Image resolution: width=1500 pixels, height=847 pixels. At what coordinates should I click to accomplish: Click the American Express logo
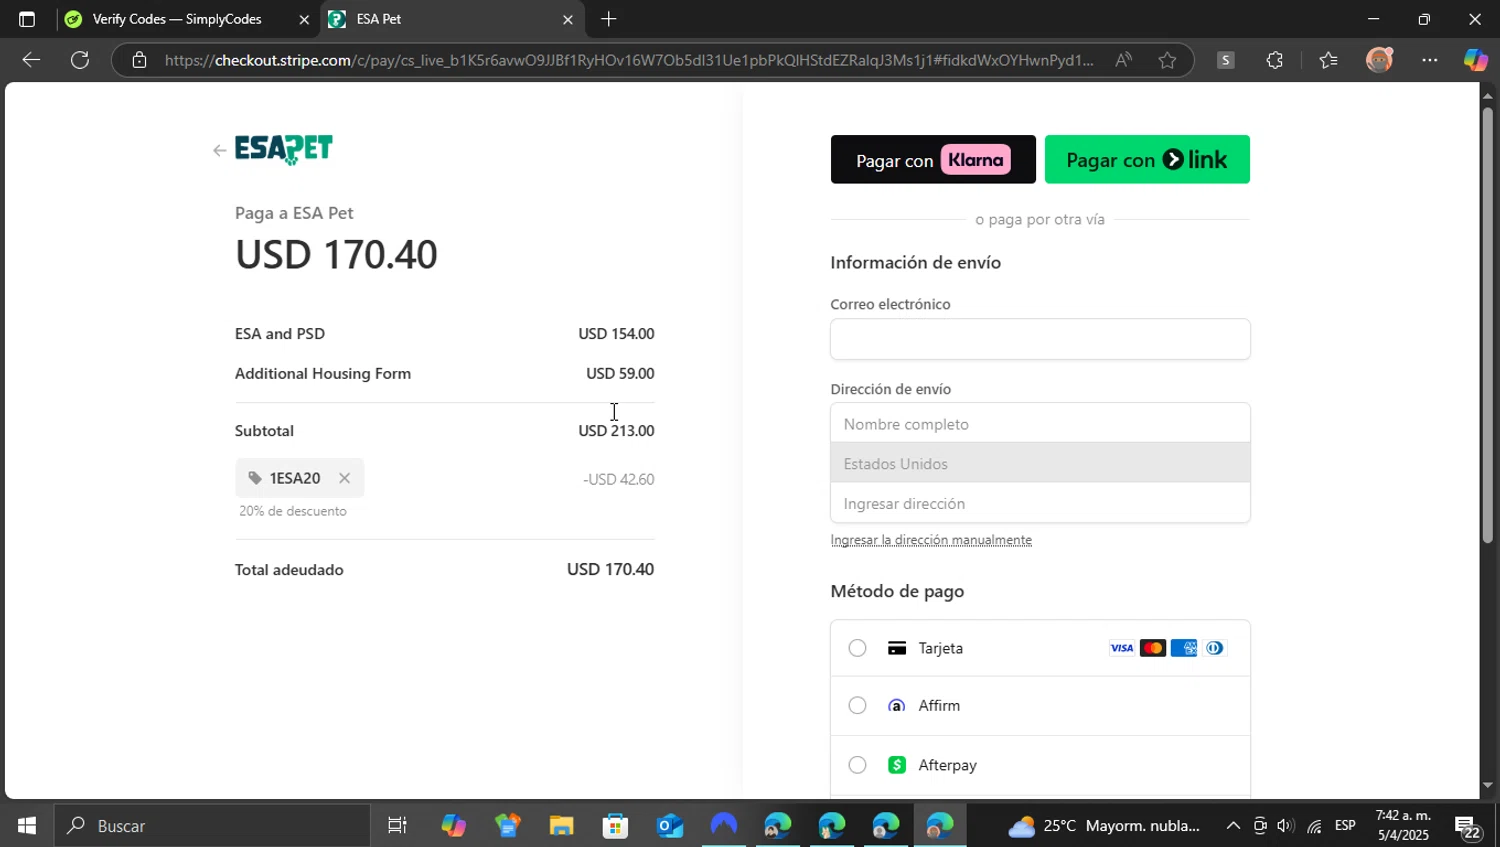(x=1184, y=648)
